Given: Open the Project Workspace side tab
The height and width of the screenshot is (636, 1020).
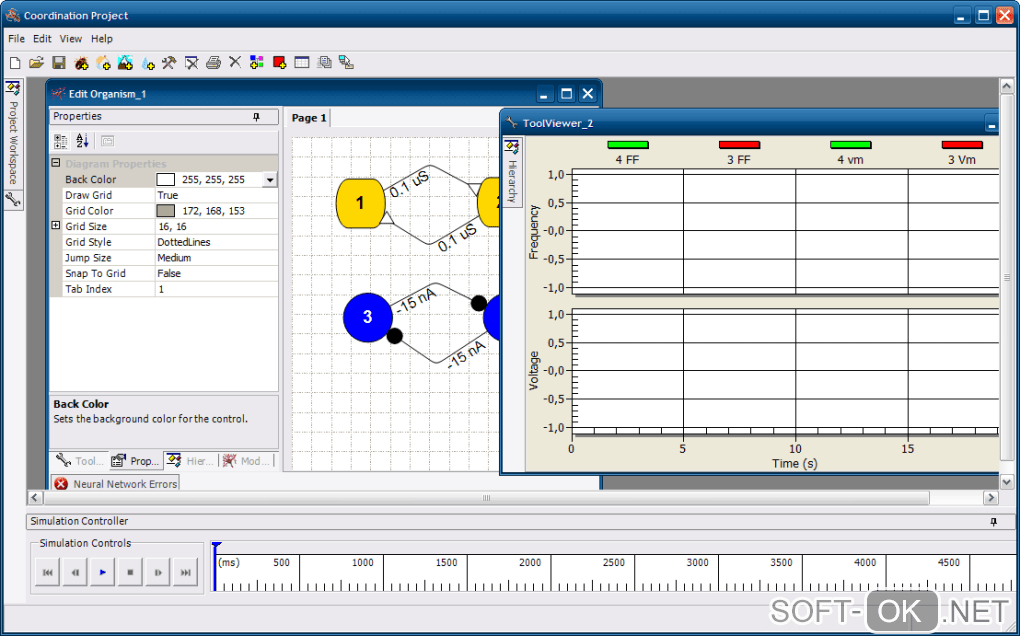Looking at the screenshot, I should coord(13,133).
